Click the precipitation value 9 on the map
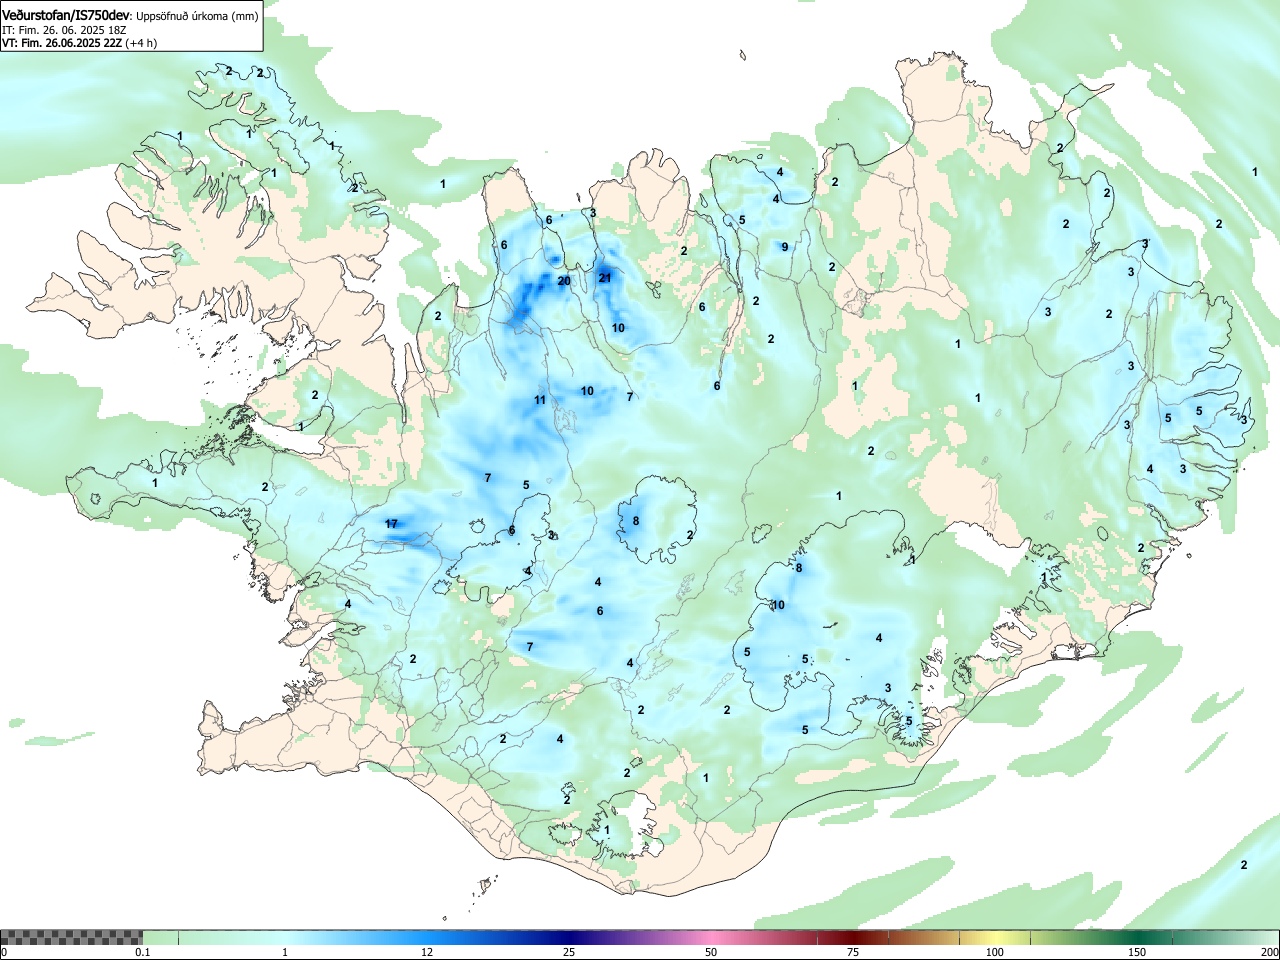The width and height of the screenshot is (1280, 960). pyautogui.click(x=785, y=247)
